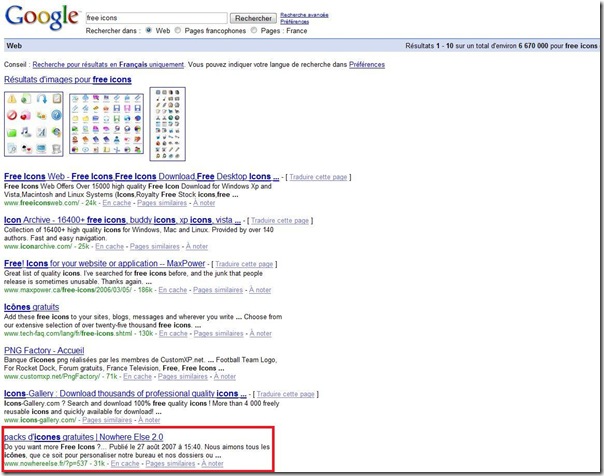Click the Rechercher button
The image size is (604, 476).
pos(253,18)
